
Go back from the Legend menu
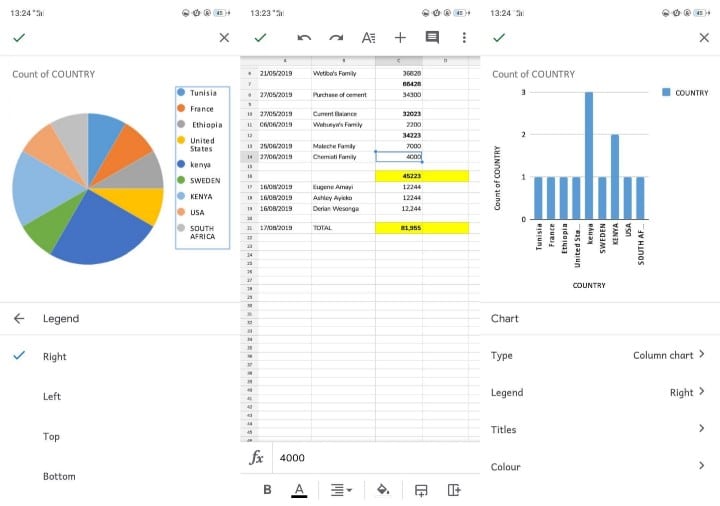19,318
